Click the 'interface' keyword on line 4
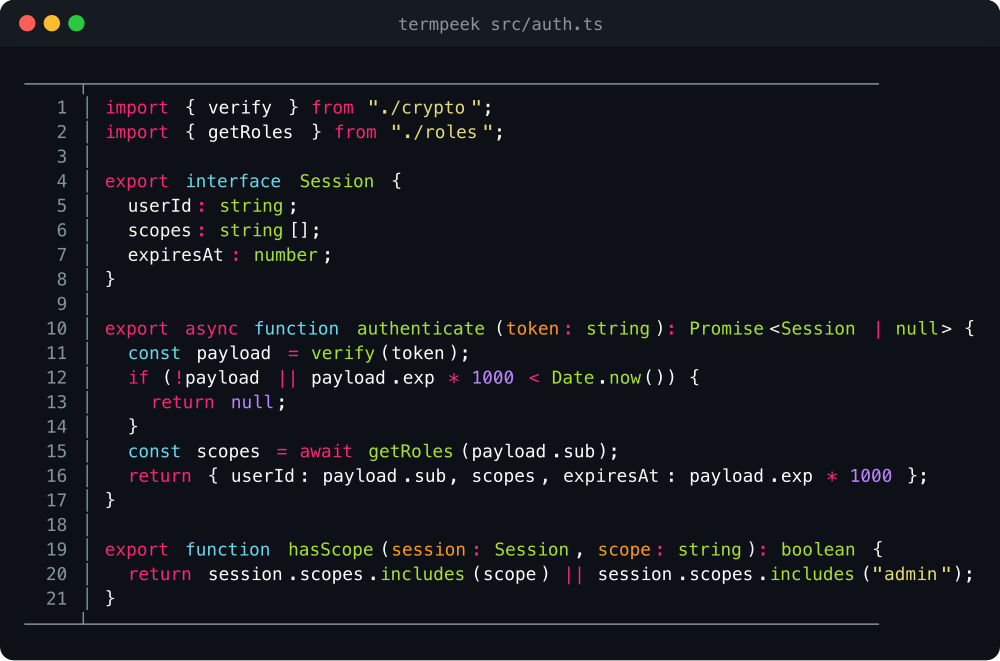The width and height of the screenshot is (1000, 661). click(233, 181)
